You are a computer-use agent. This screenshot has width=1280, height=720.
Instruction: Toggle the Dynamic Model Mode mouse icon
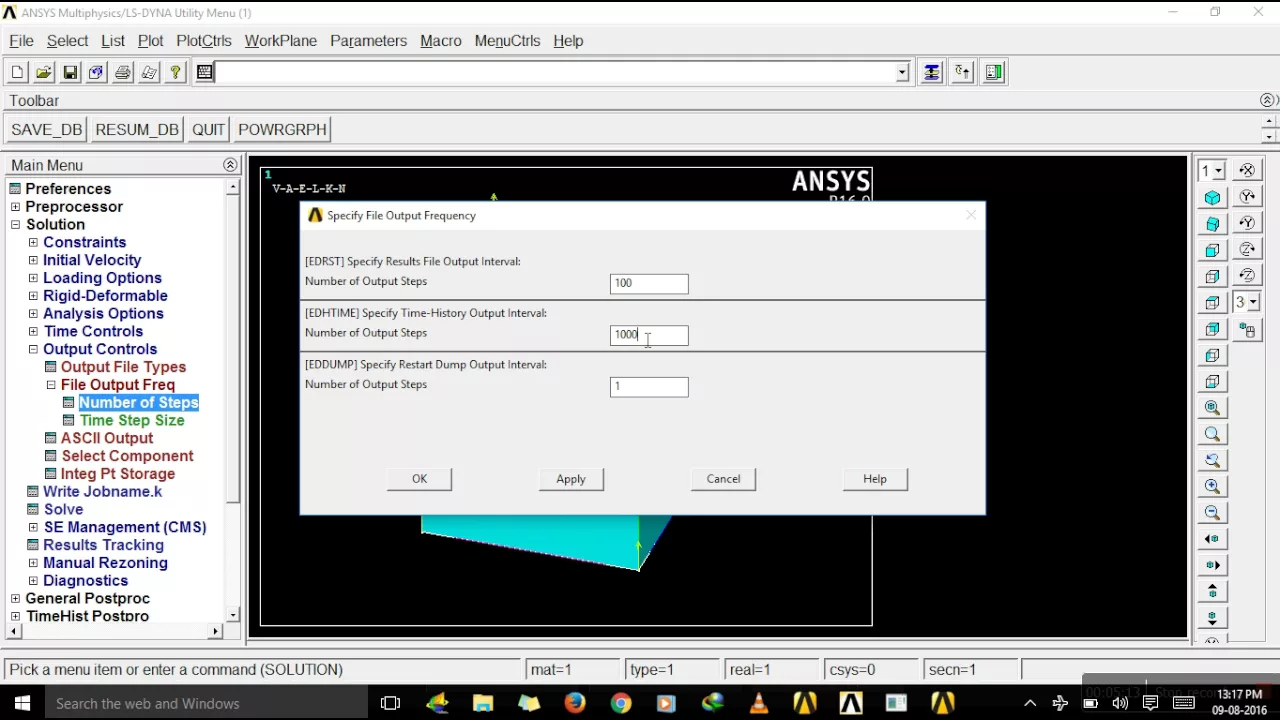tap(1247, 329)
